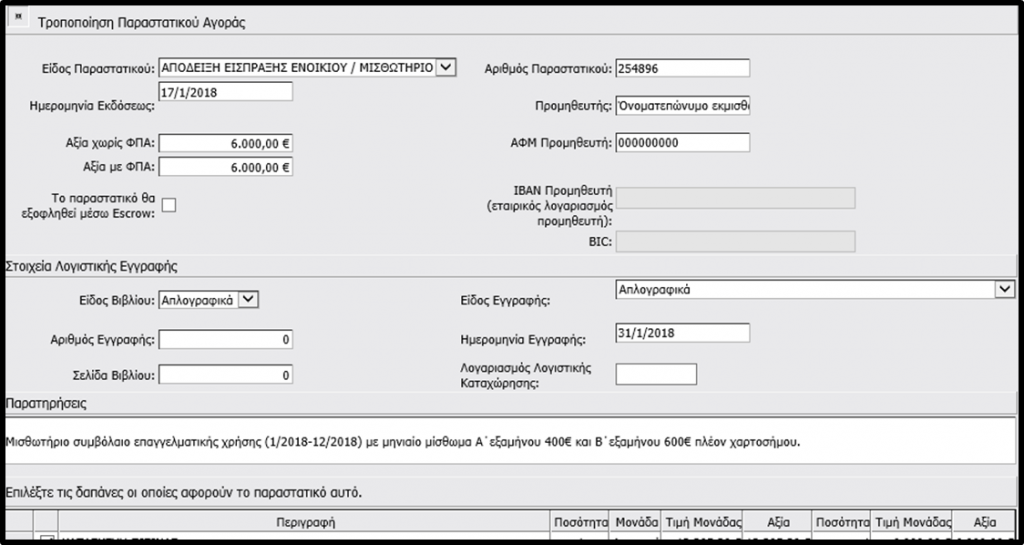This screenshot has width=1024, height=545.
Task: Select the ΑΦΜ Προμηθευτή field
Action: [682, 143]
